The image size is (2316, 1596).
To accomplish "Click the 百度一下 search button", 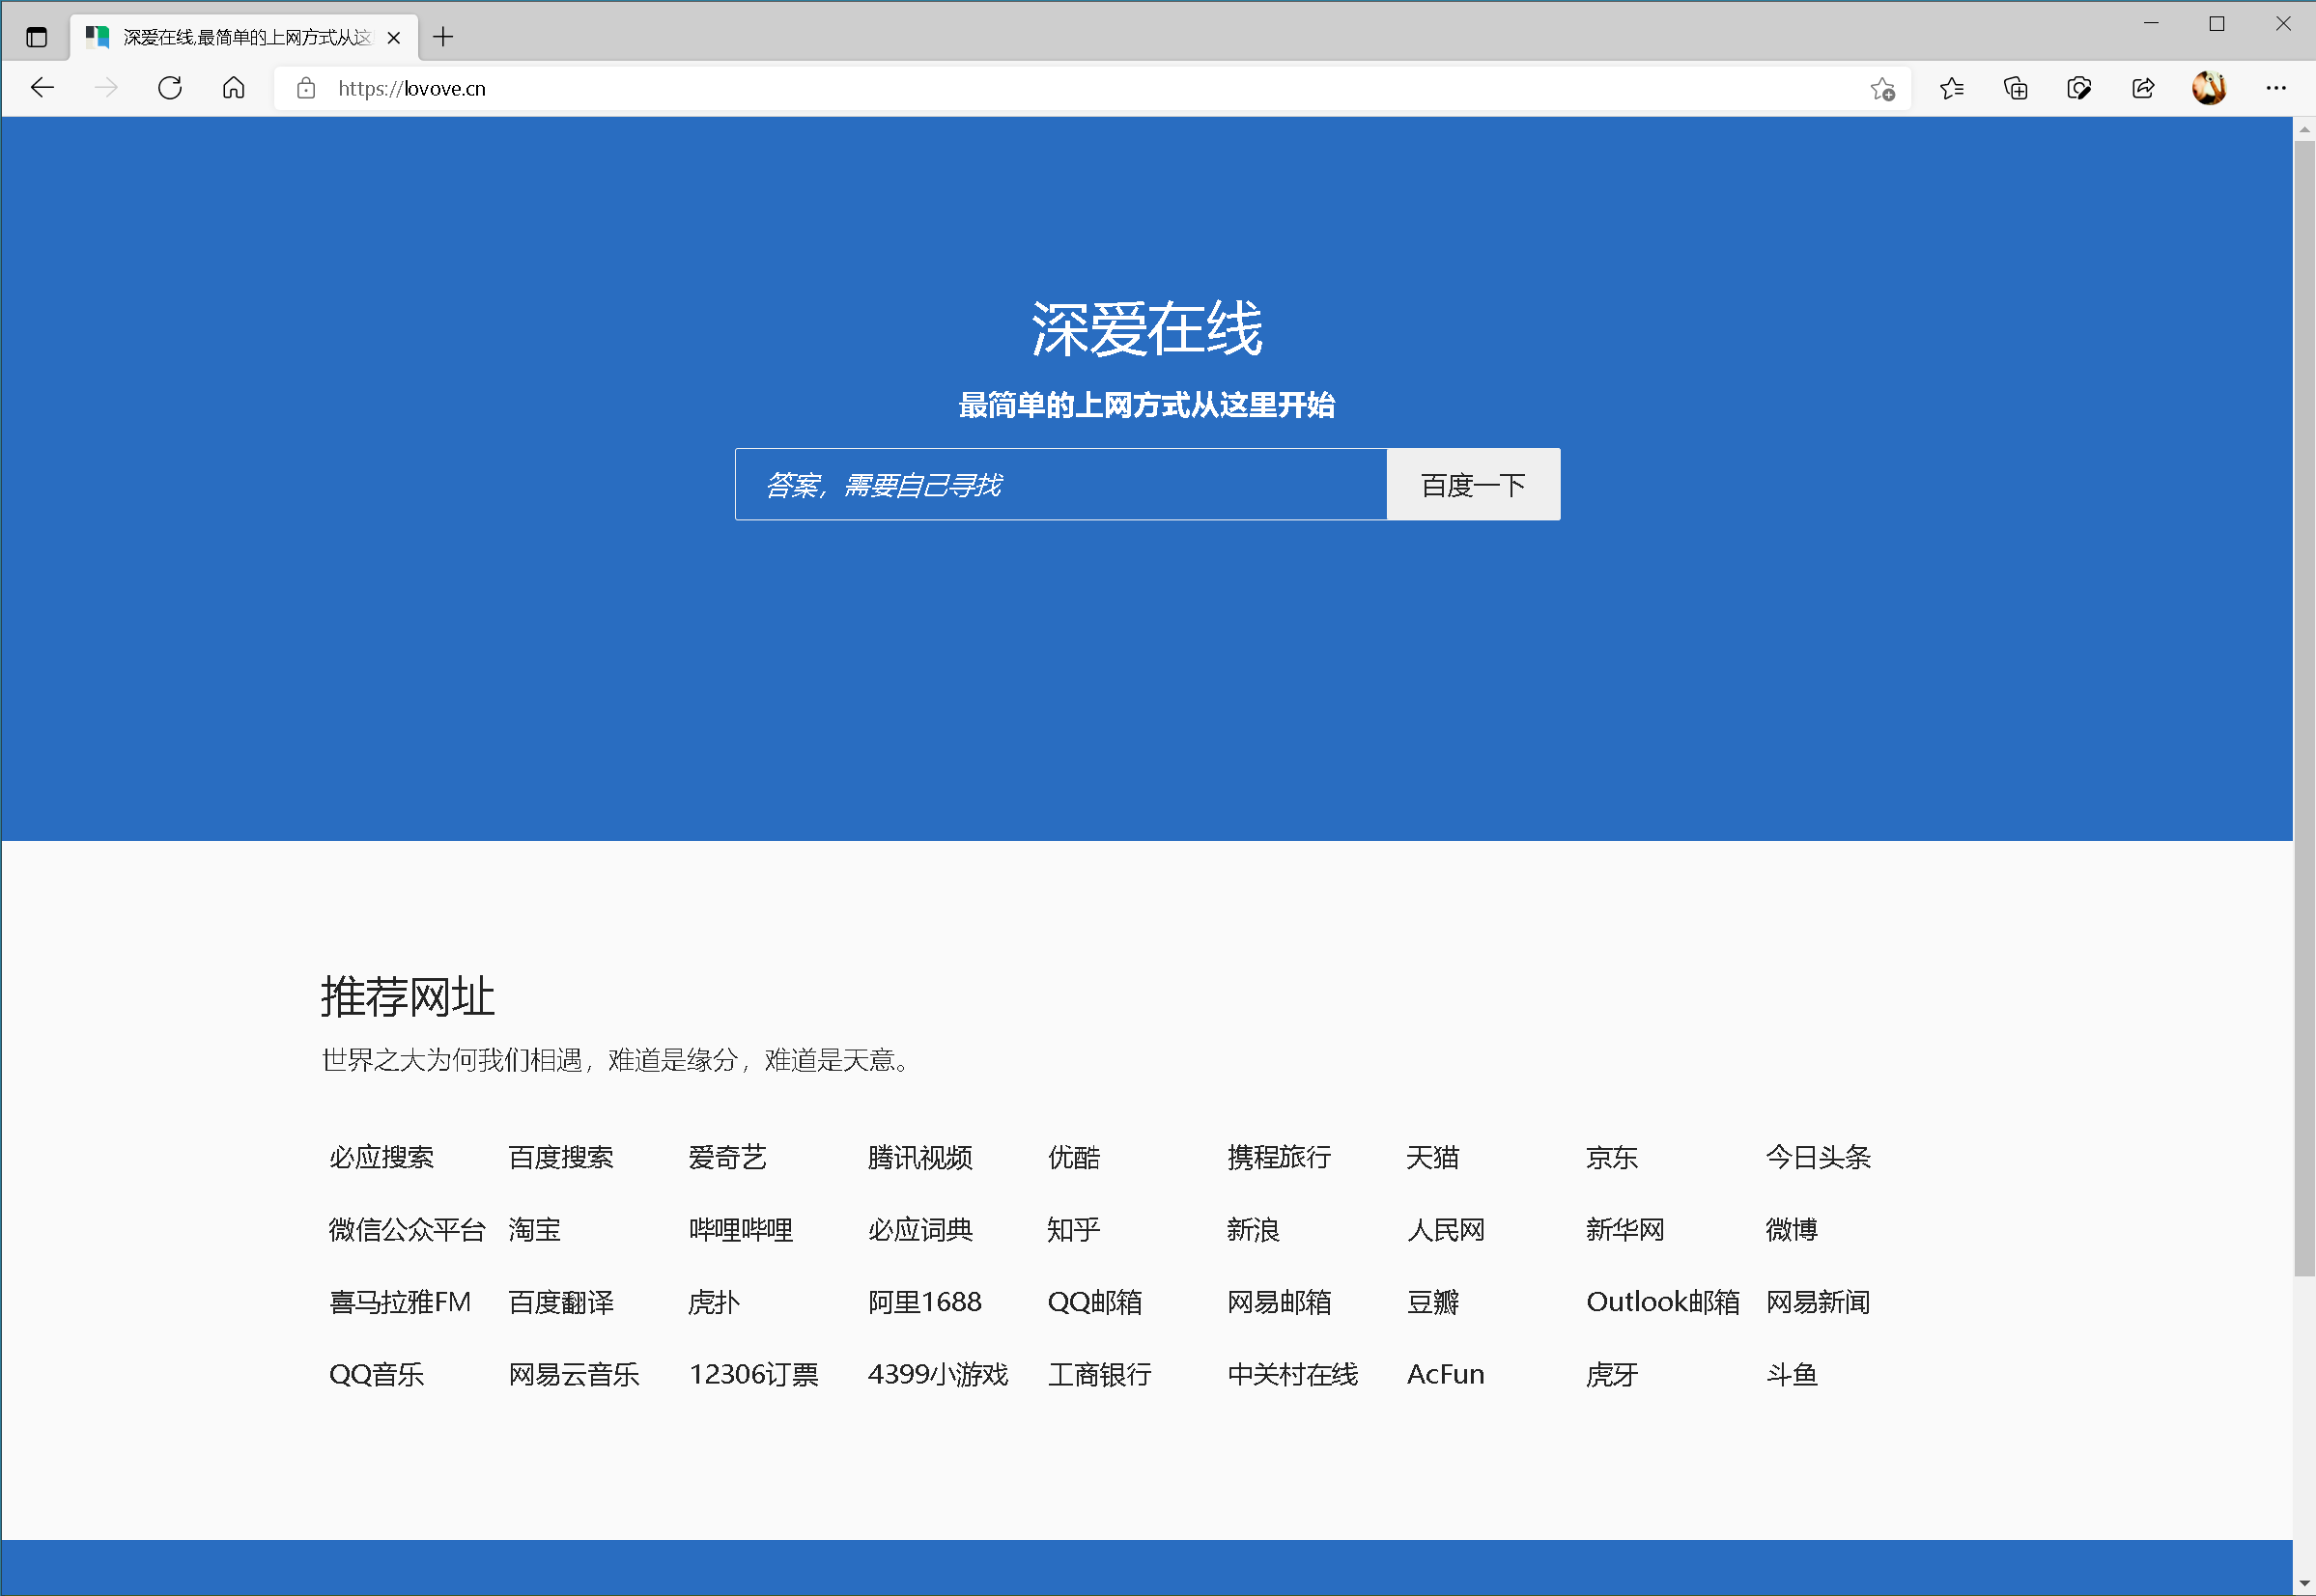I will (x=1473, y=484).
